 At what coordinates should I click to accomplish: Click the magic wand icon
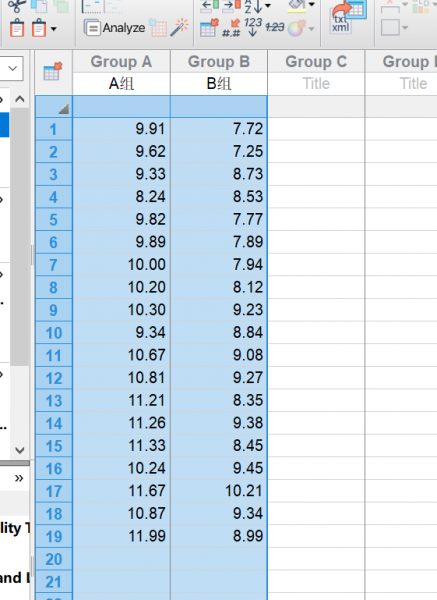click(x=179, y=28)
